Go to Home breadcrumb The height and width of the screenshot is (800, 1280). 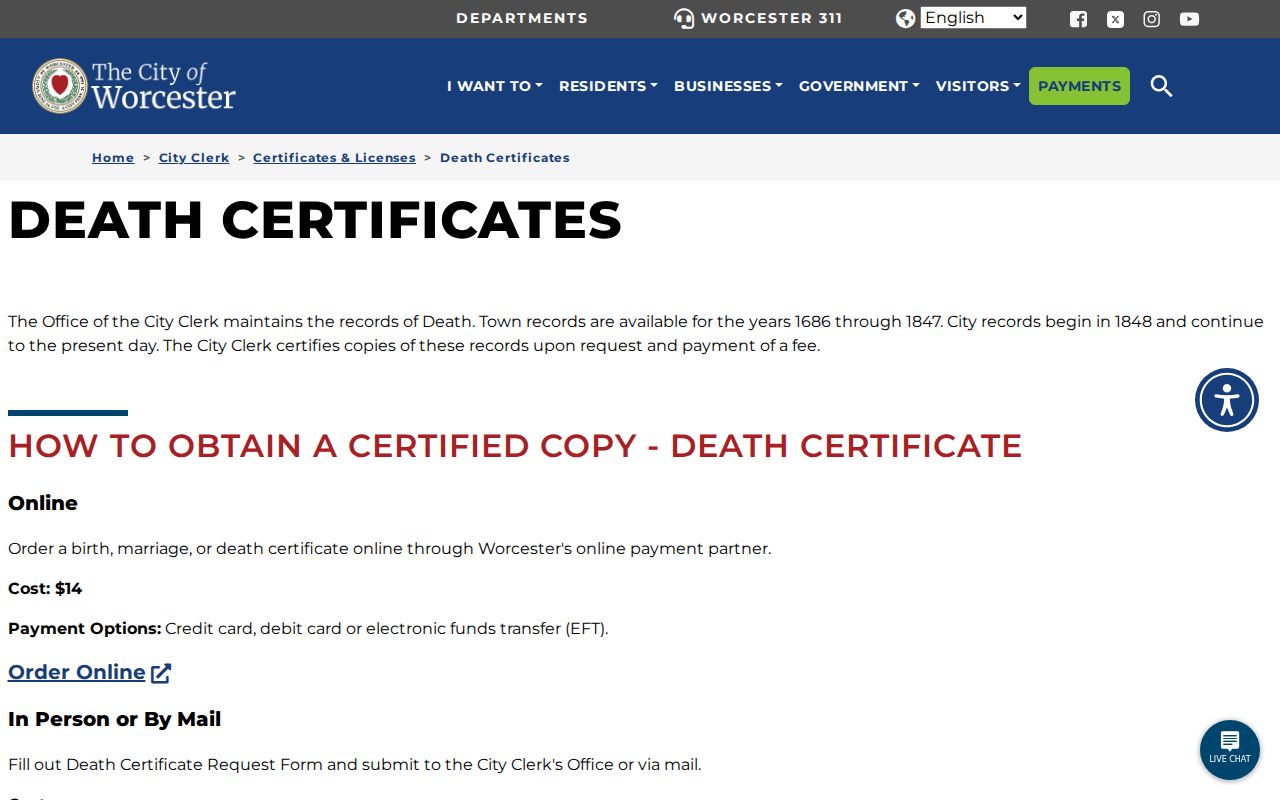point(113,158)
